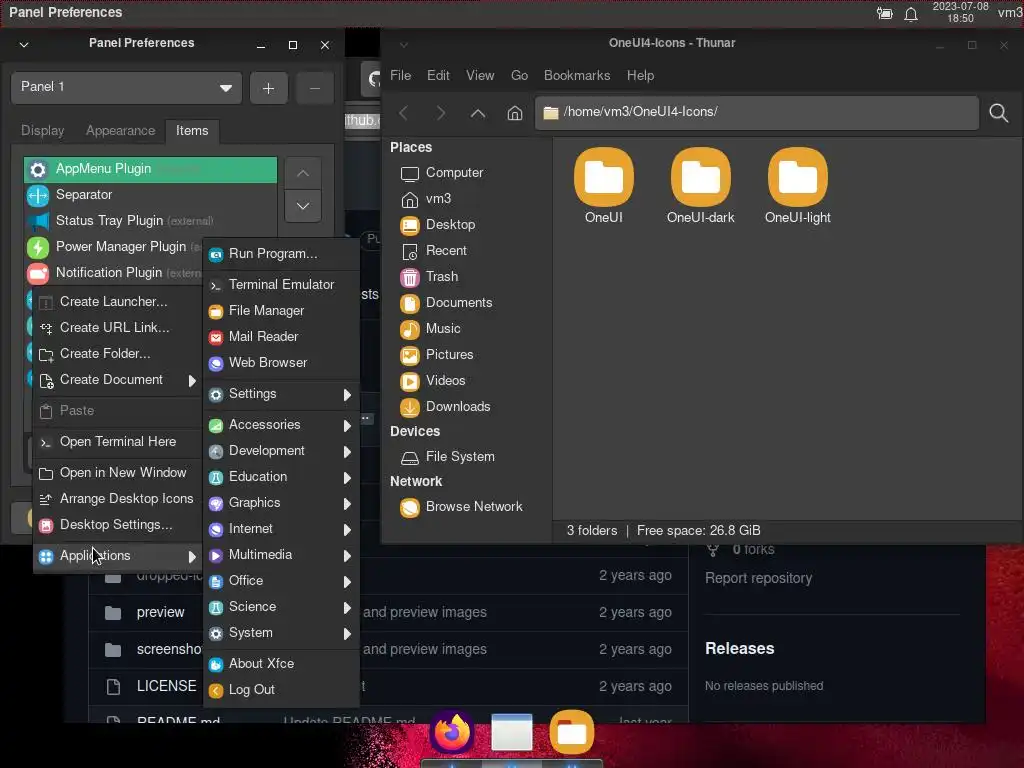Screen dimensions: 1024x768
Task: Click the power manager tray icon
Action: tap(884, 13)
